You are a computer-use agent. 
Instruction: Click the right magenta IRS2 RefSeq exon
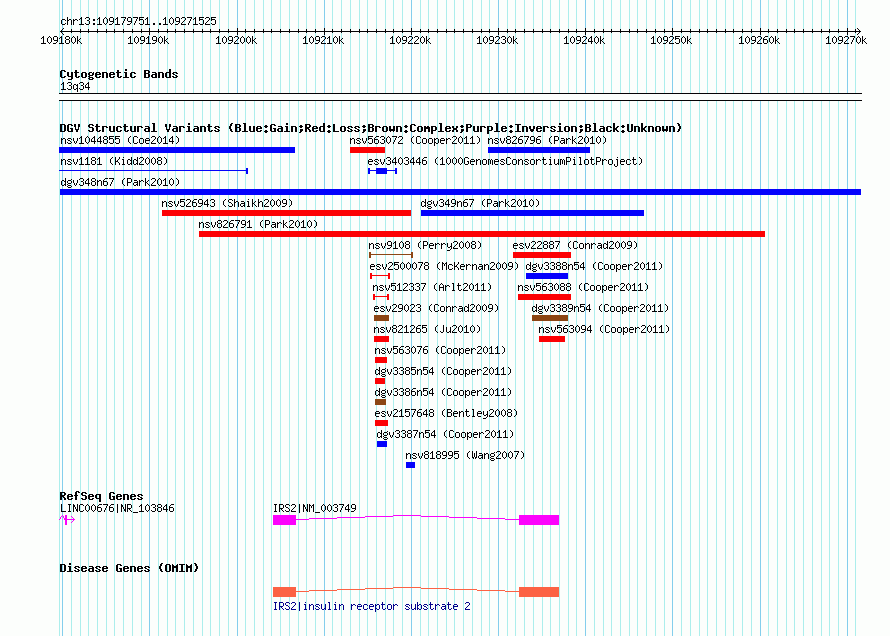click(x=539, y=520)
